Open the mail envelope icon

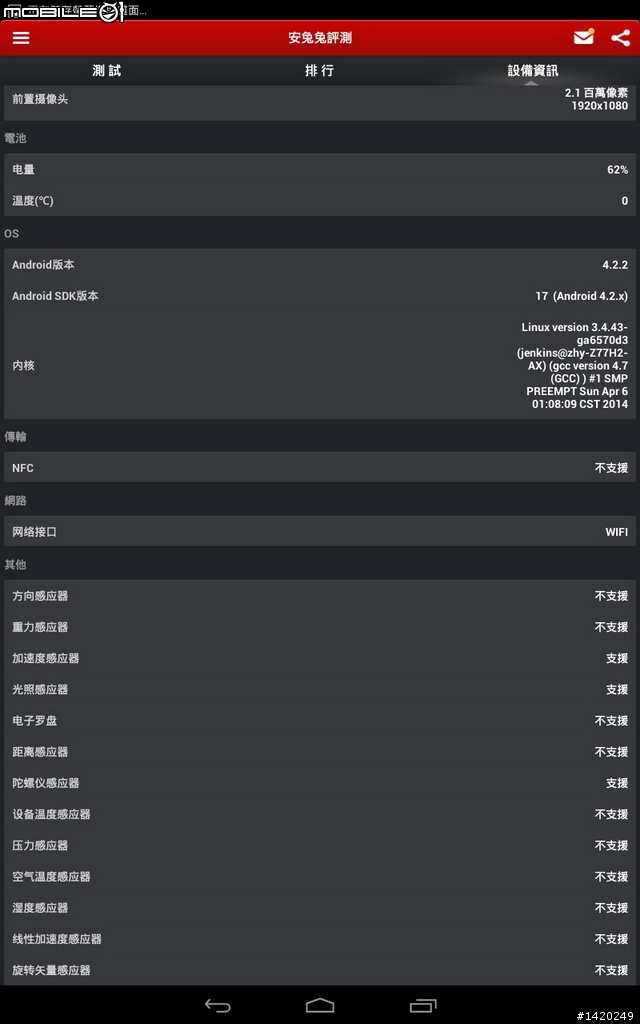point(584,37)
